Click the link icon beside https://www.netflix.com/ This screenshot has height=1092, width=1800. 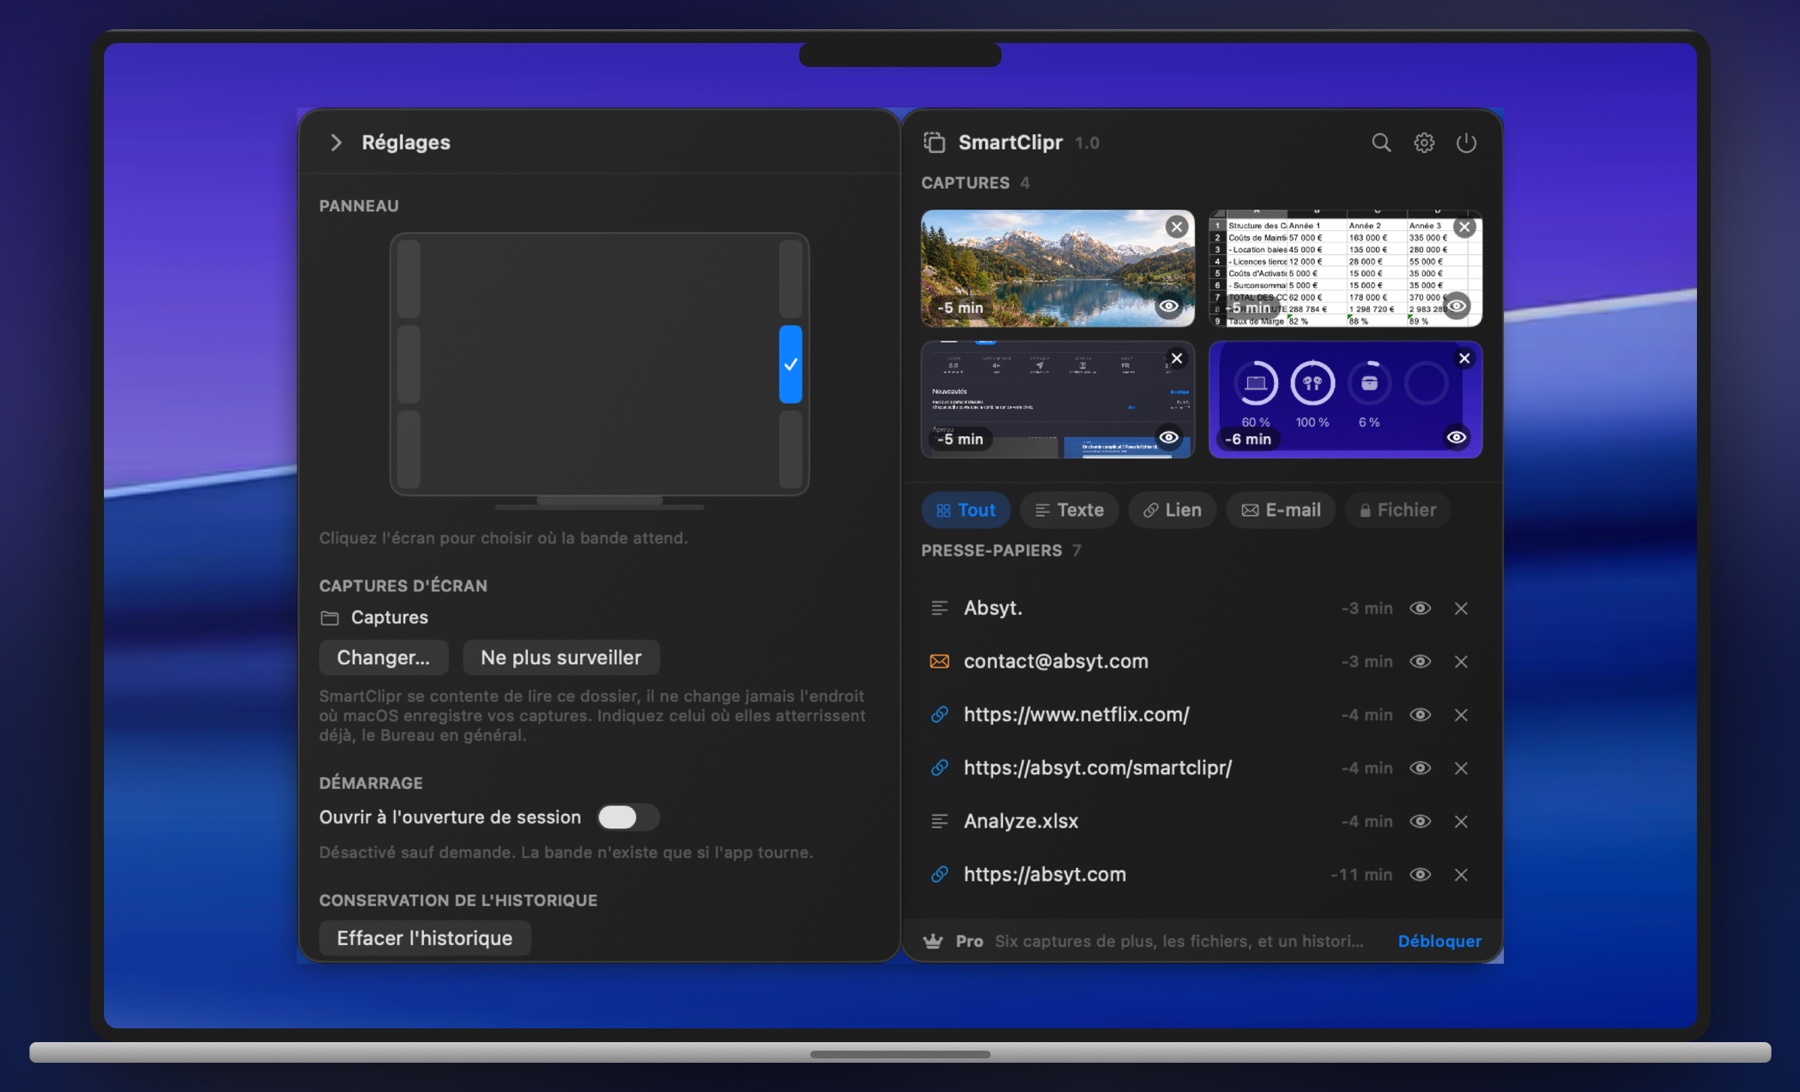click(939, 714)
